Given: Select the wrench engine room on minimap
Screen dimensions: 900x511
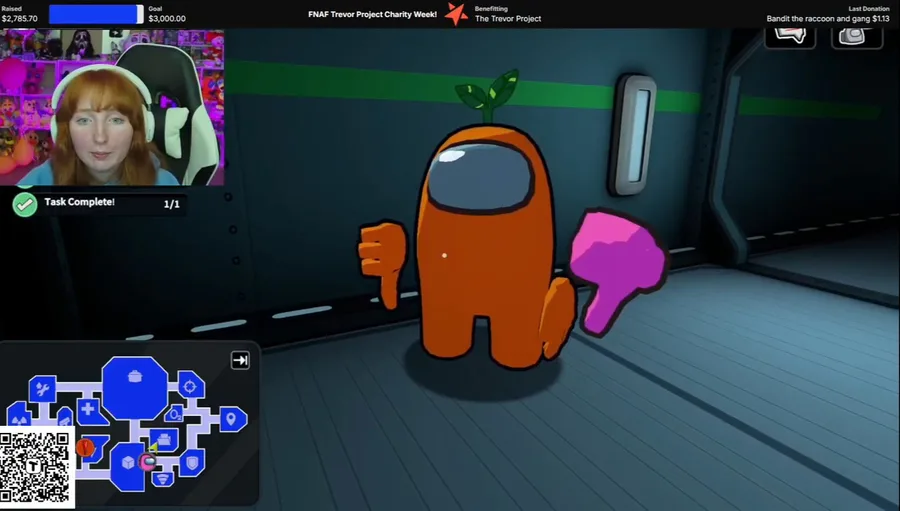Looking at the screenshot, I should coord(42,389).
